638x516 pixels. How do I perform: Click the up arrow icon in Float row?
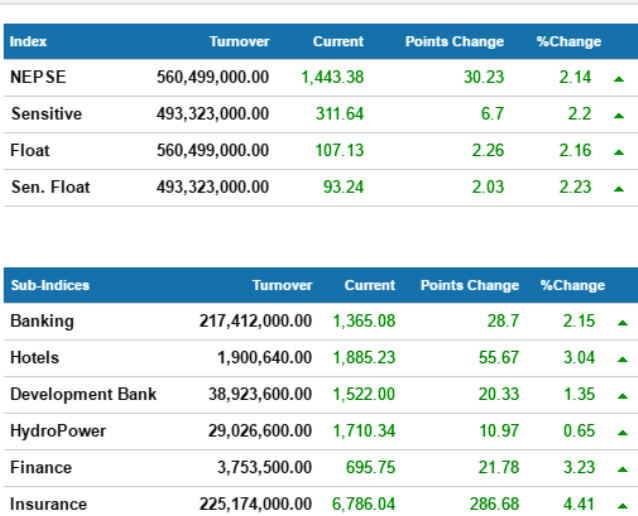[x=618, y=153]
